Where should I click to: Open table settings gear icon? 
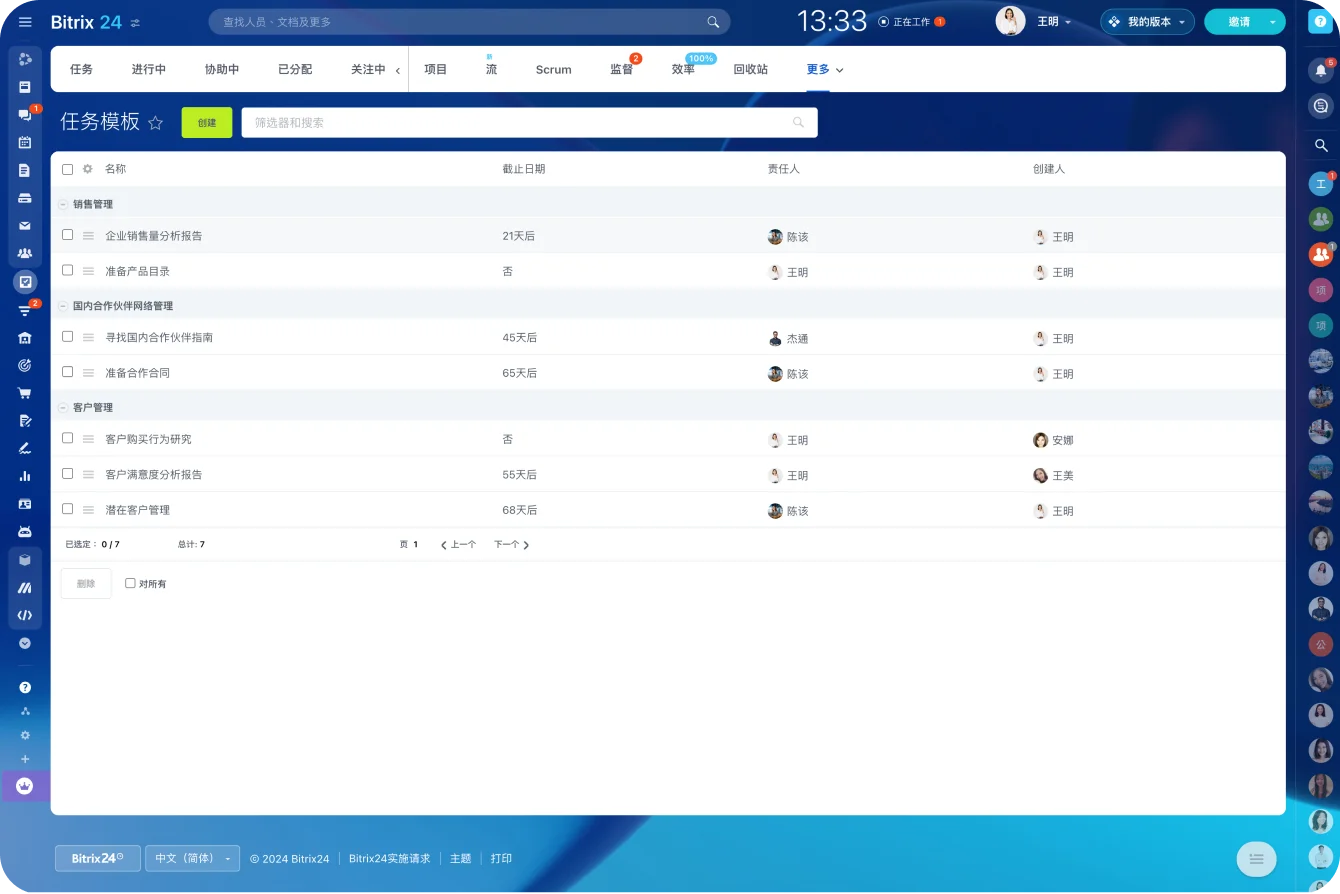pyautogui.click(x=87, y=169)
